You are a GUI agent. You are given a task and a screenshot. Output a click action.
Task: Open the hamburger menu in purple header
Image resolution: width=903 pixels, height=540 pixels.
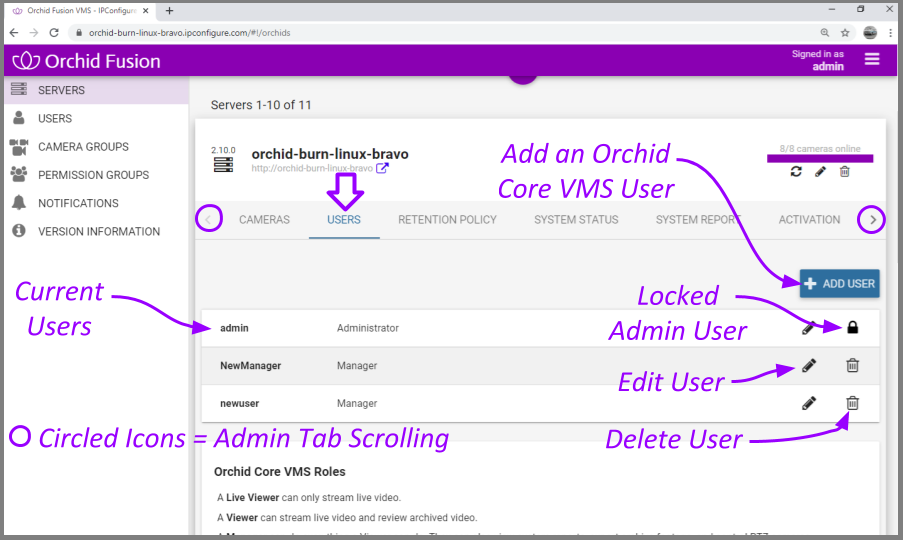[x=872, y=59]
